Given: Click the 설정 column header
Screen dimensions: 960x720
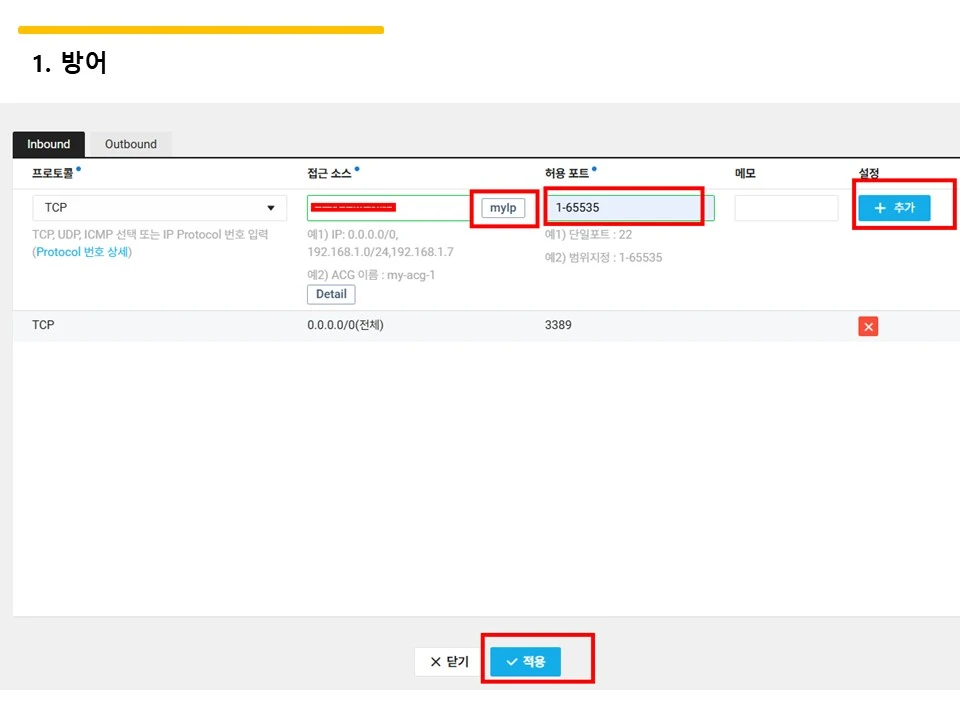Looking at the screenshot, I should [x=868, y=173].
